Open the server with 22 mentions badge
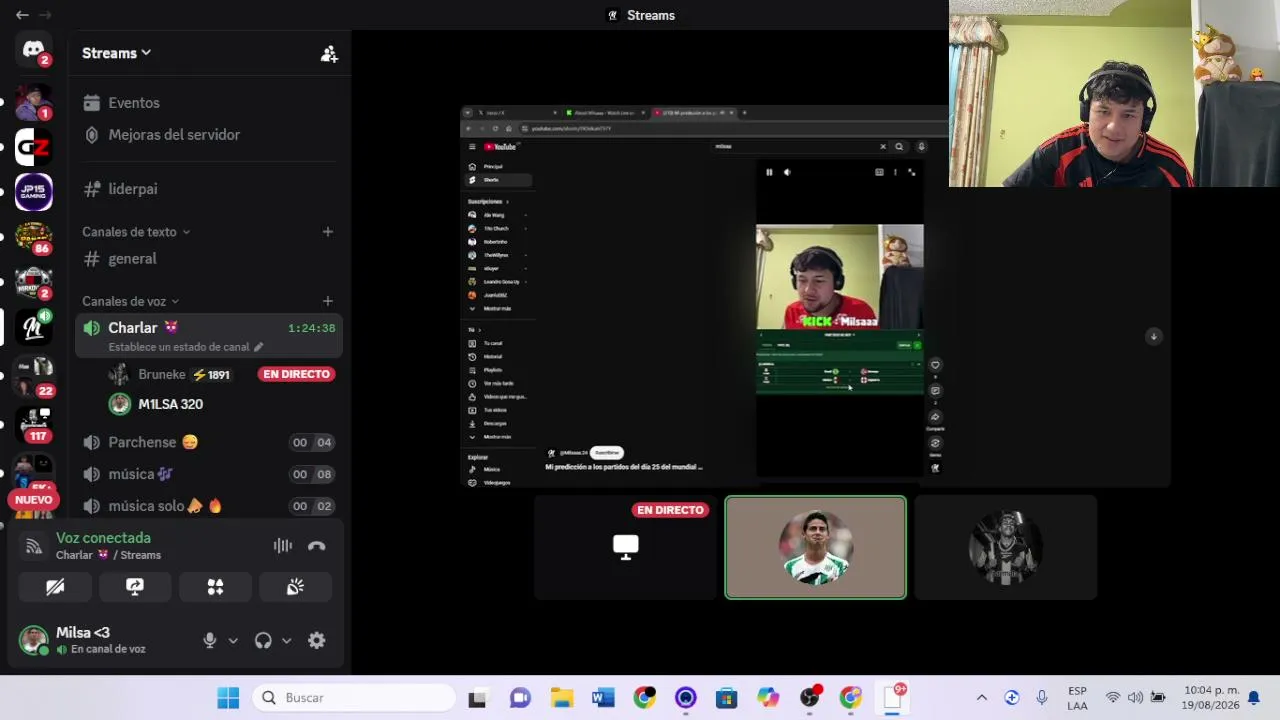This screenshot has width=1280, height=720. point(33,374)
